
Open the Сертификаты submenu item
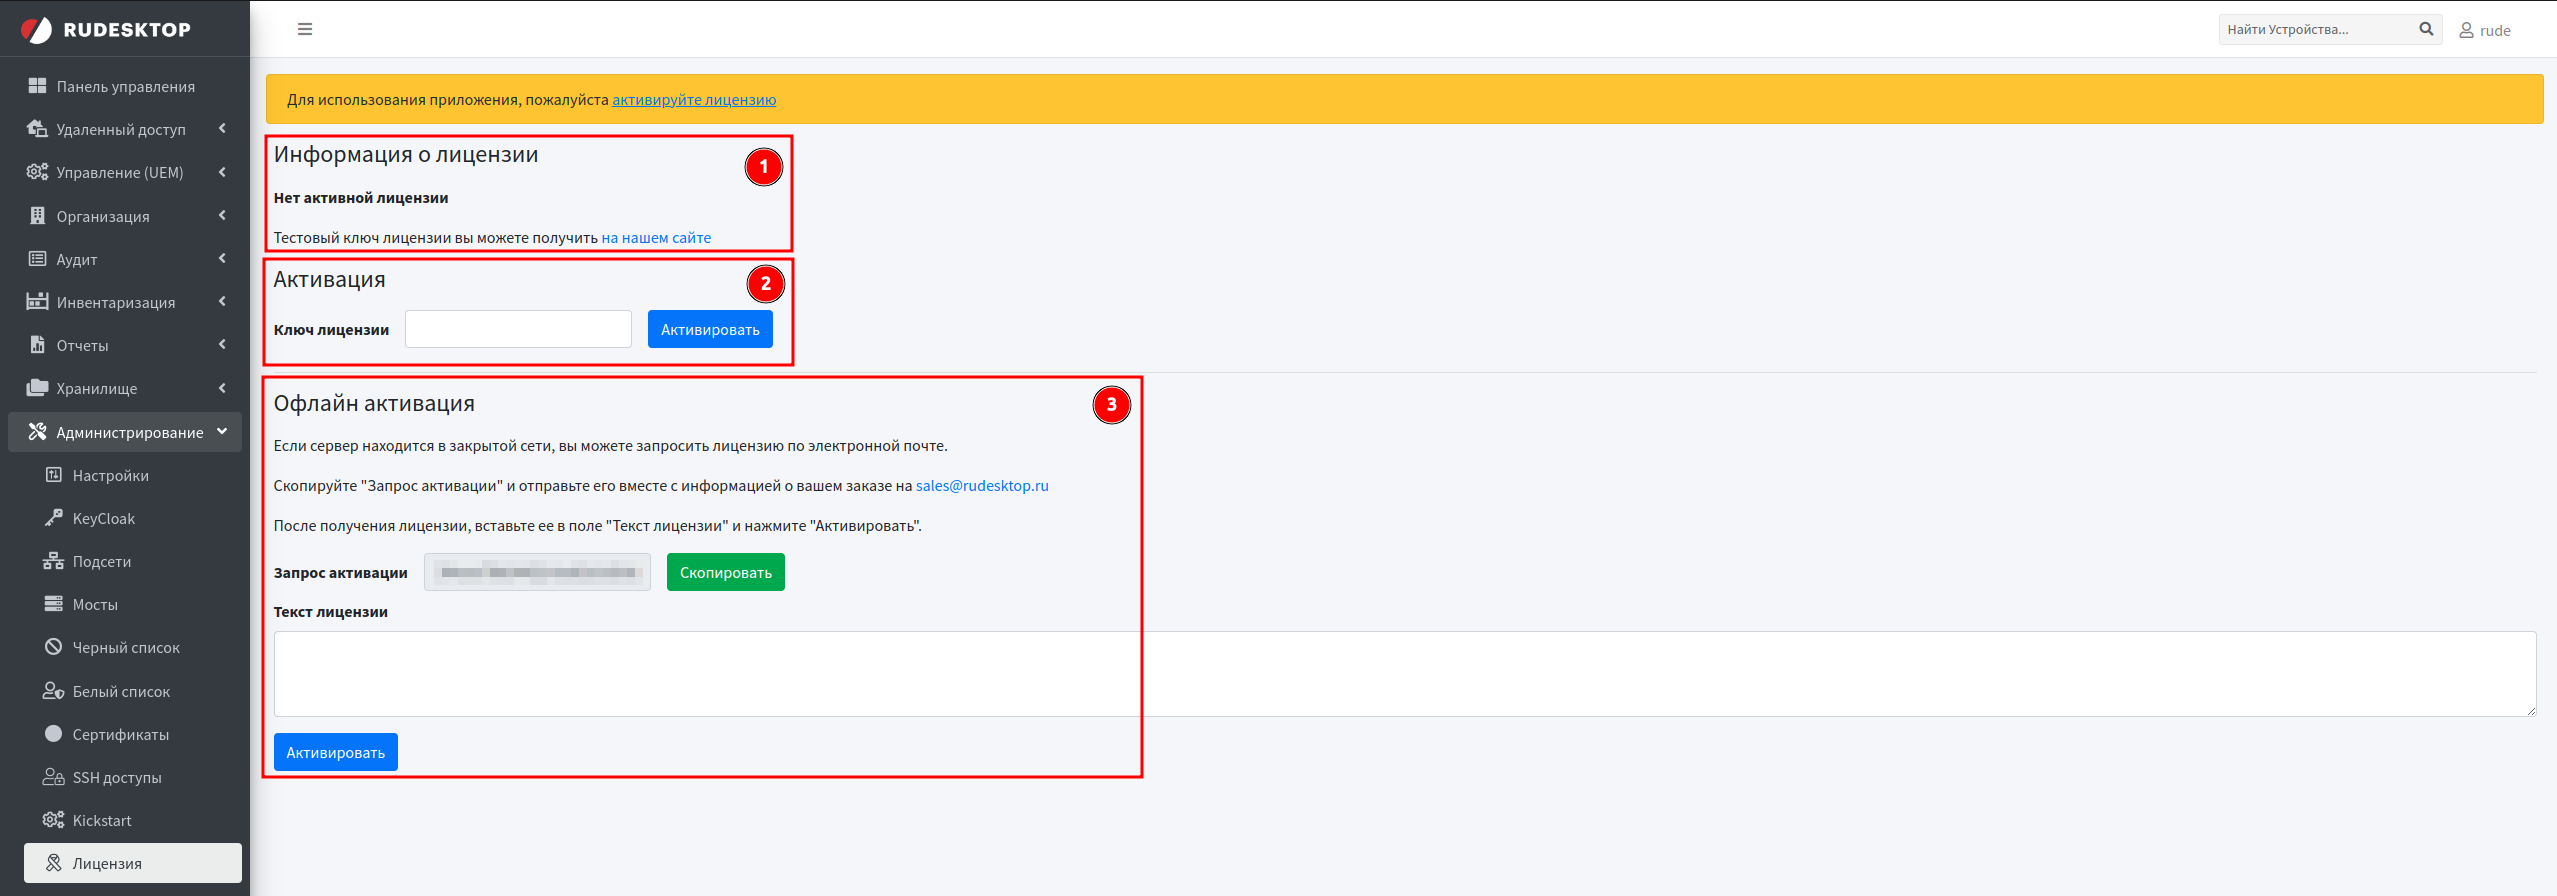[x=133, y=734]
